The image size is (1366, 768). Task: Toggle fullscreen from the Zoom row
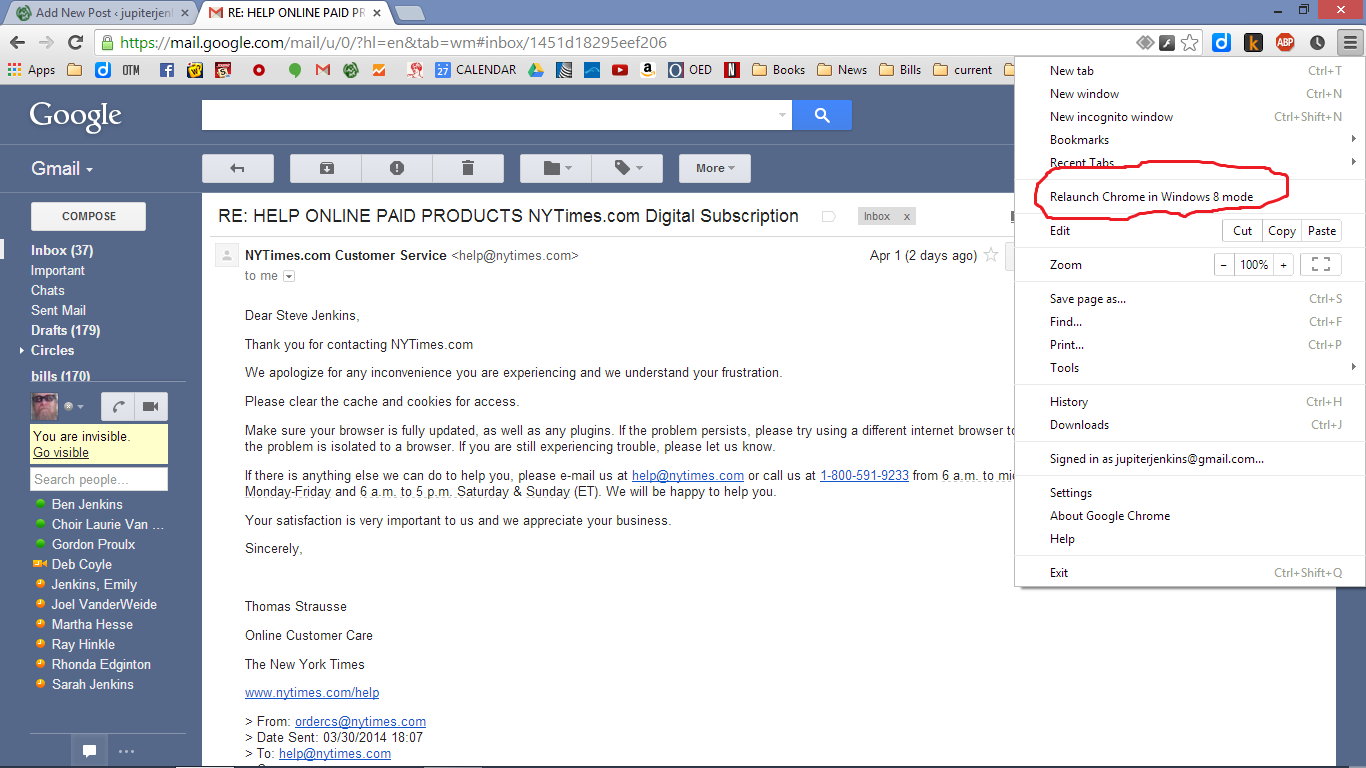(x=1321, y=265)
